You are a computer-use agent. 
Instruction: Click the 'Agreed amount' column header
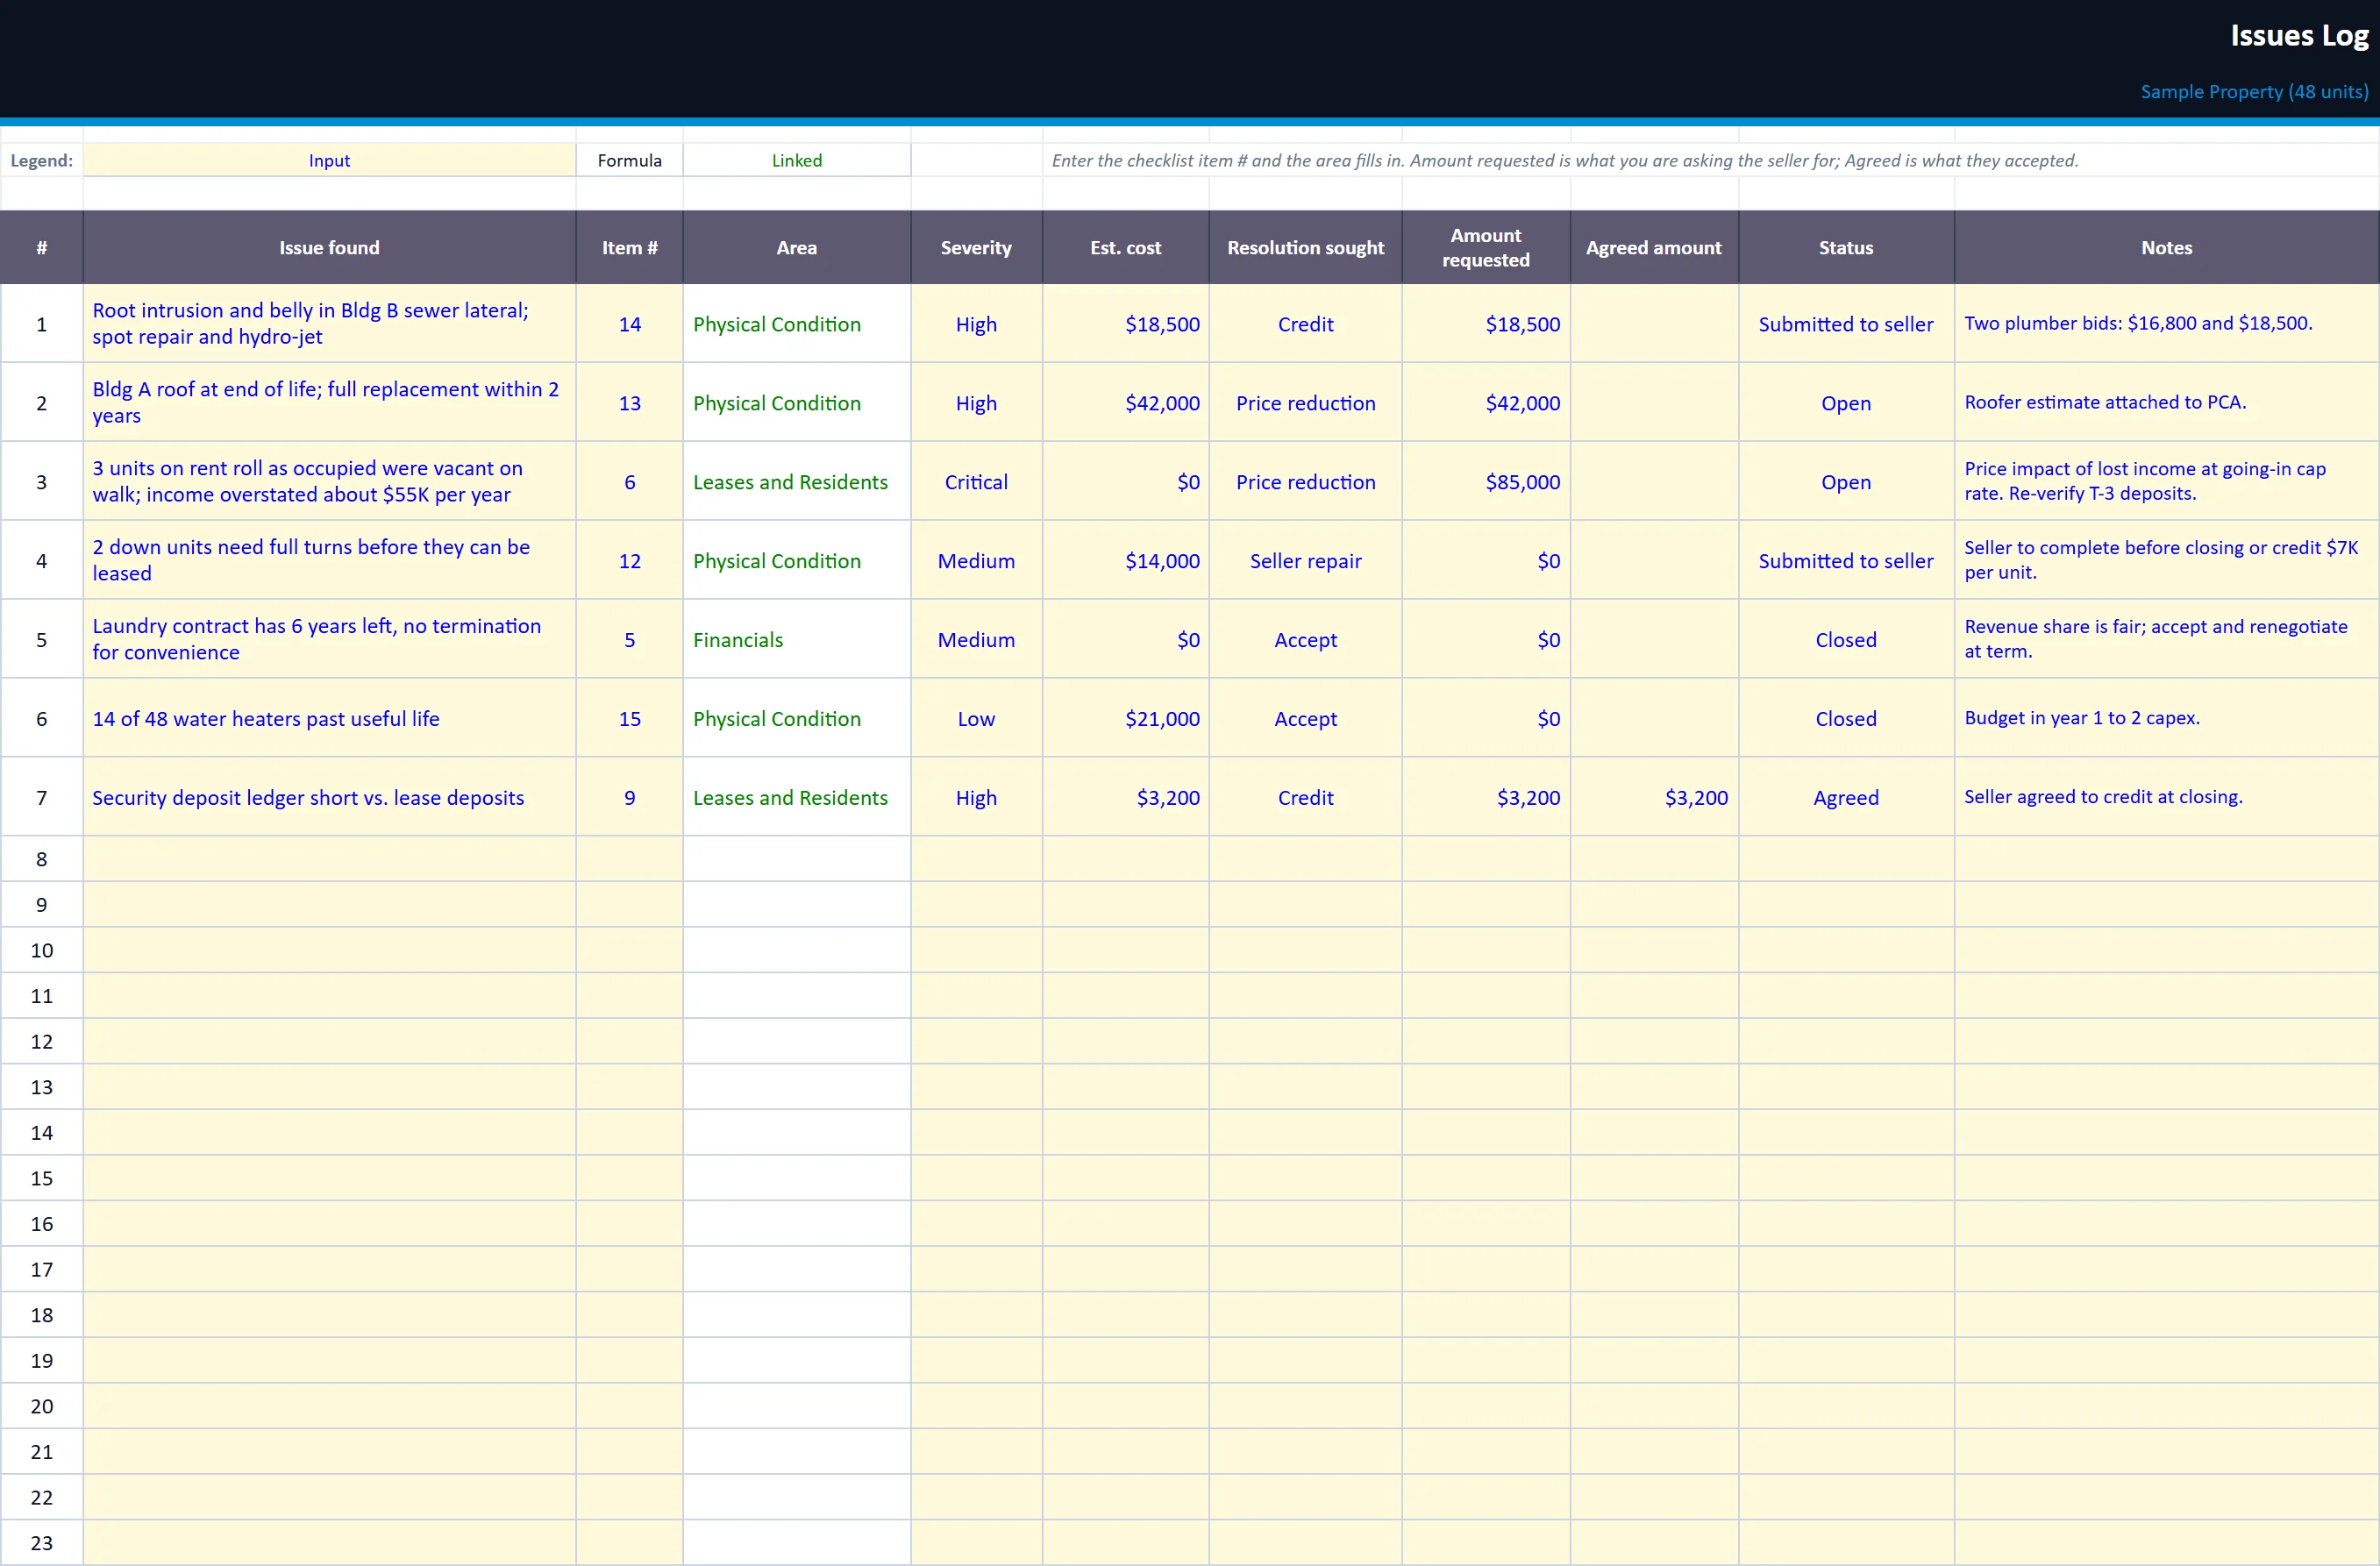1654,247
